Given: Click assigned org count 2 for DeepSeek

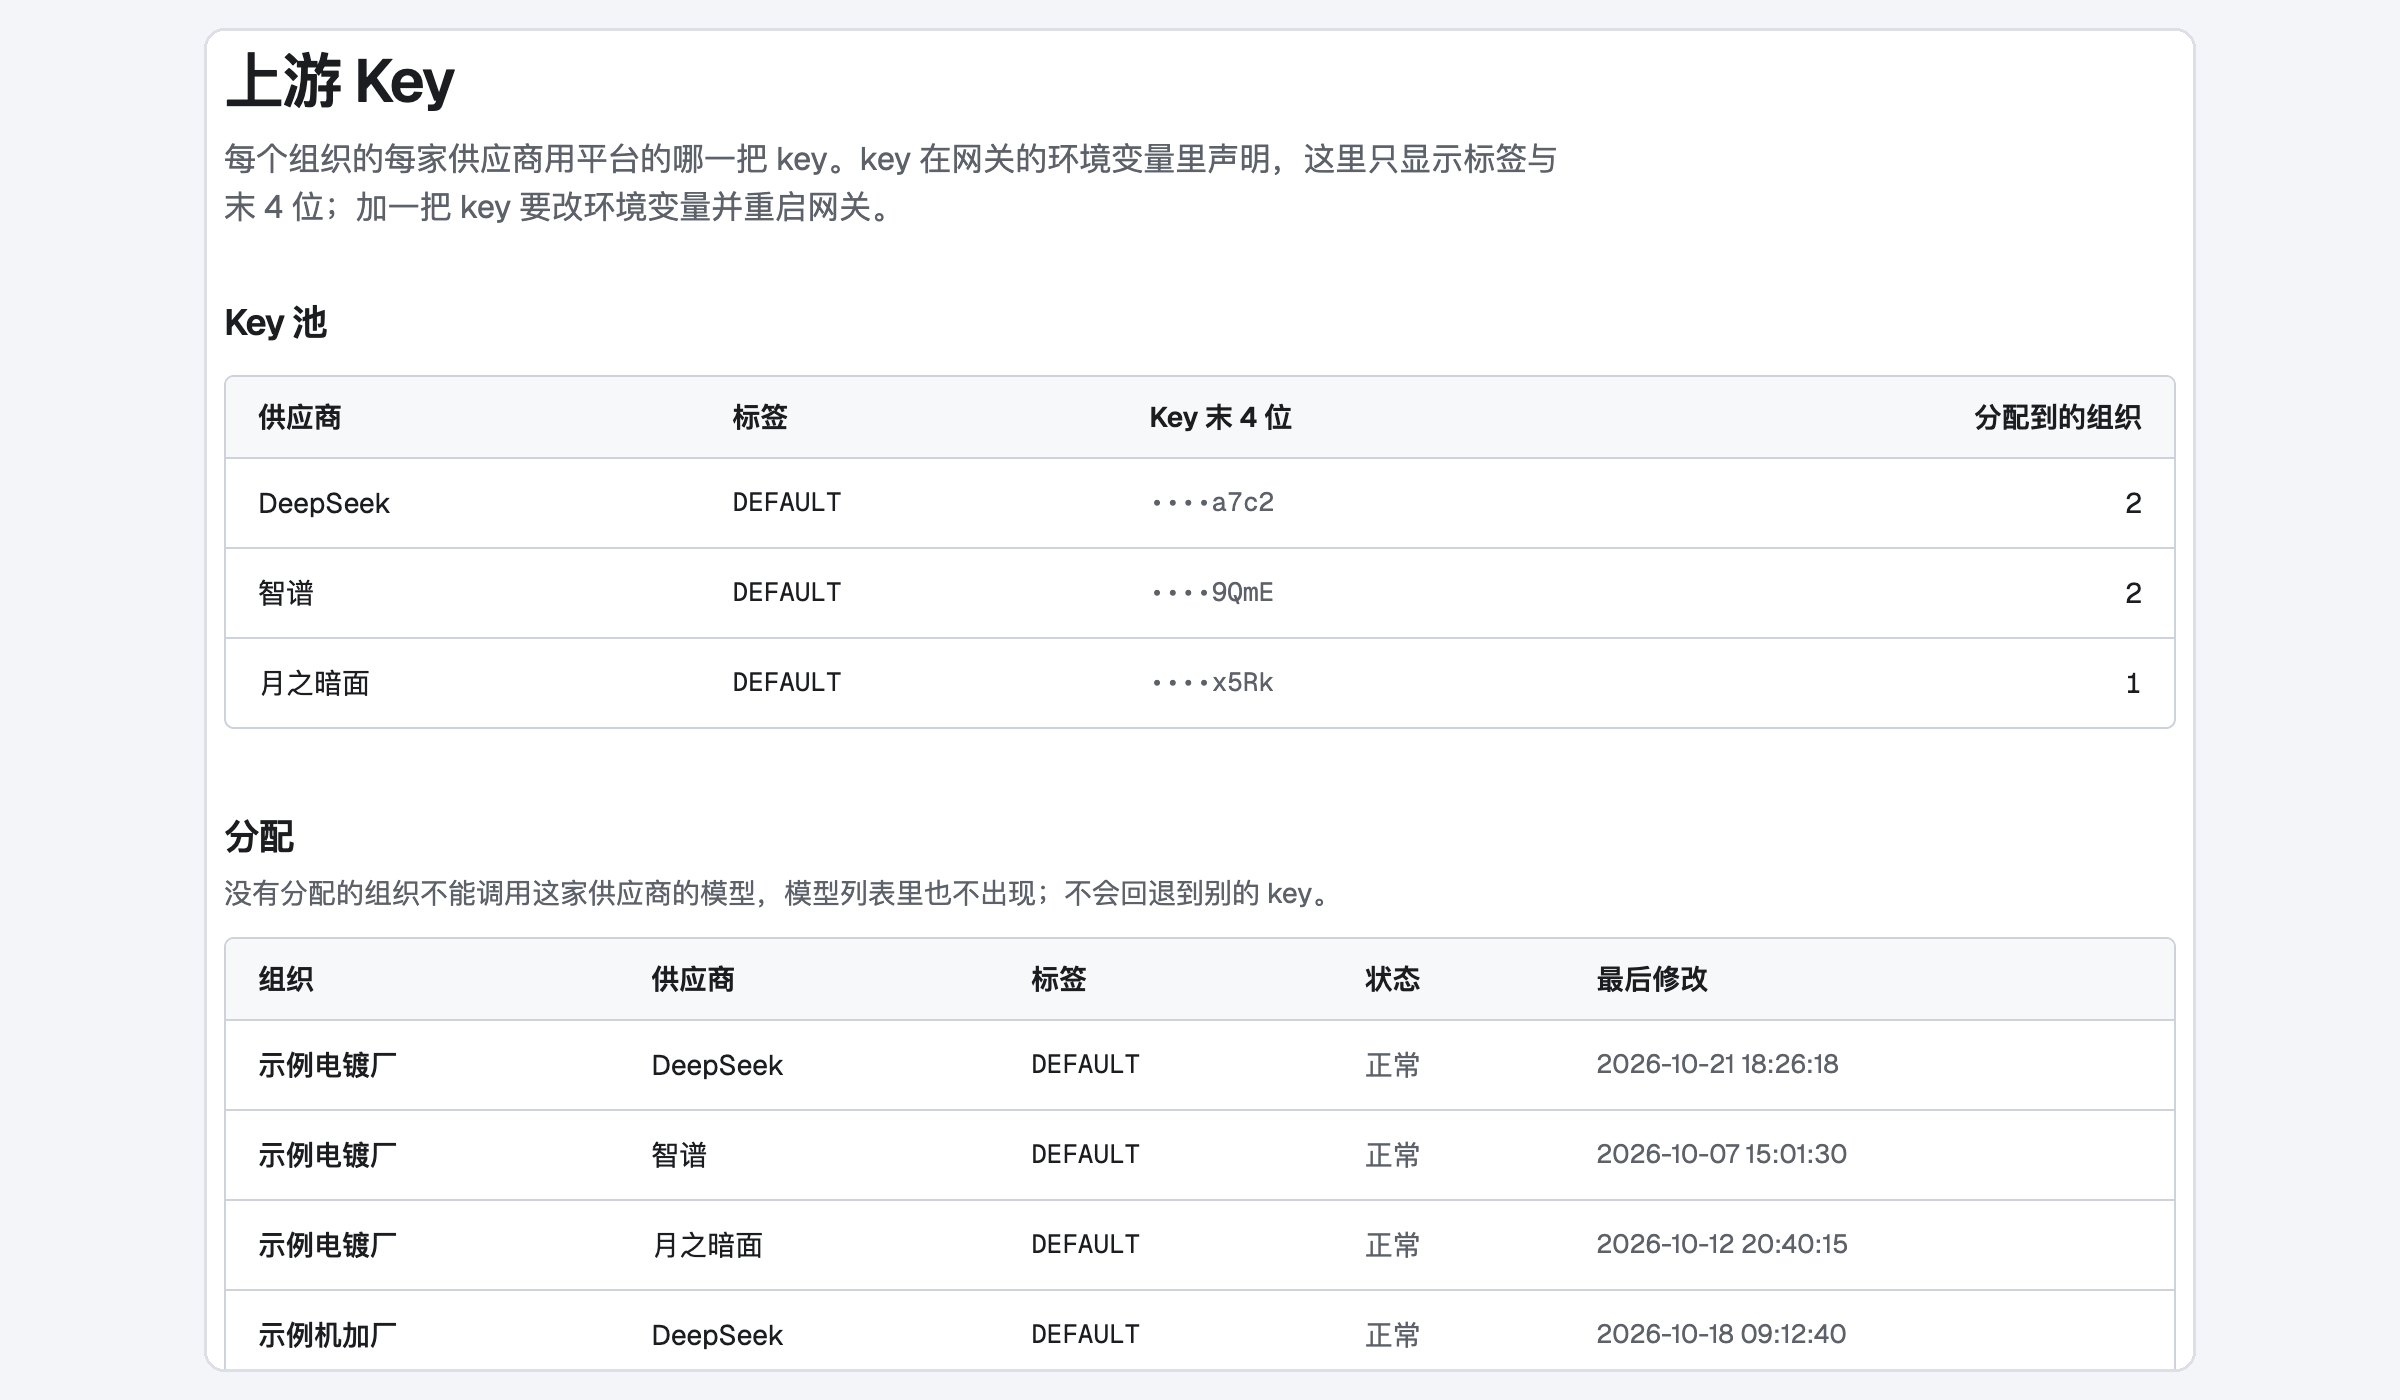Looking at the screenshot, I should pos(2133,503).
